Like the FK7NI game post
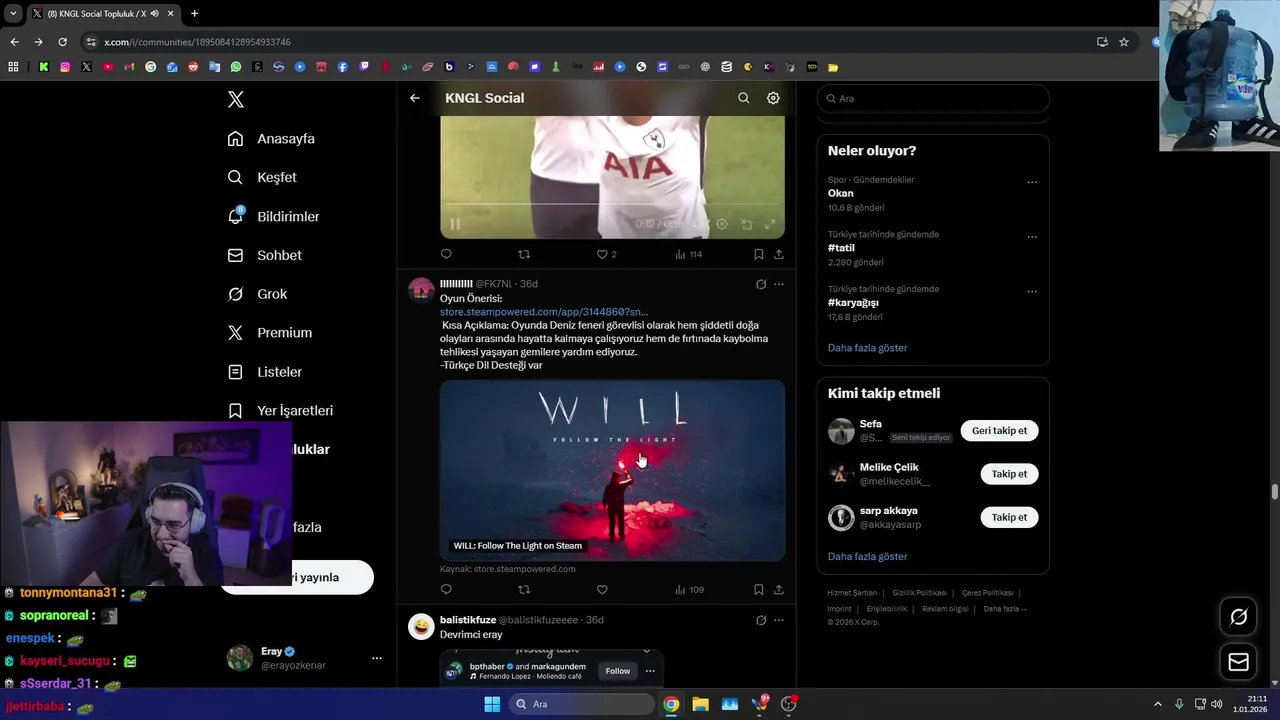1280x720 pixels. click(602, 589)
